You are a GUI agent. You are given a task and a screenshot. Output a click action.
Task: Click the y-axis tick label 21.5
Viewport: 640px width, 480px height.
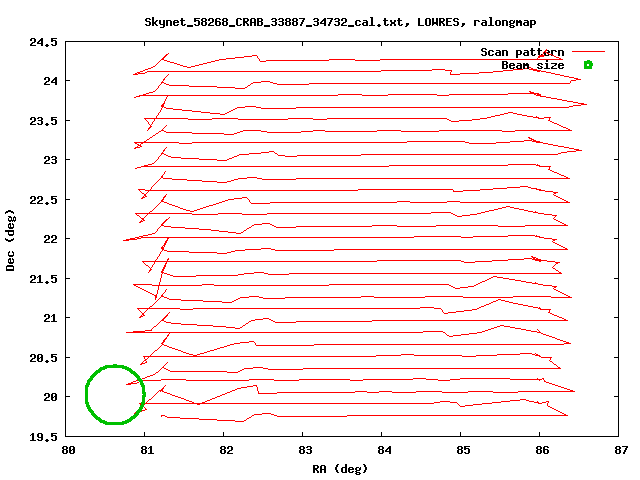click(x=43, y=279)
